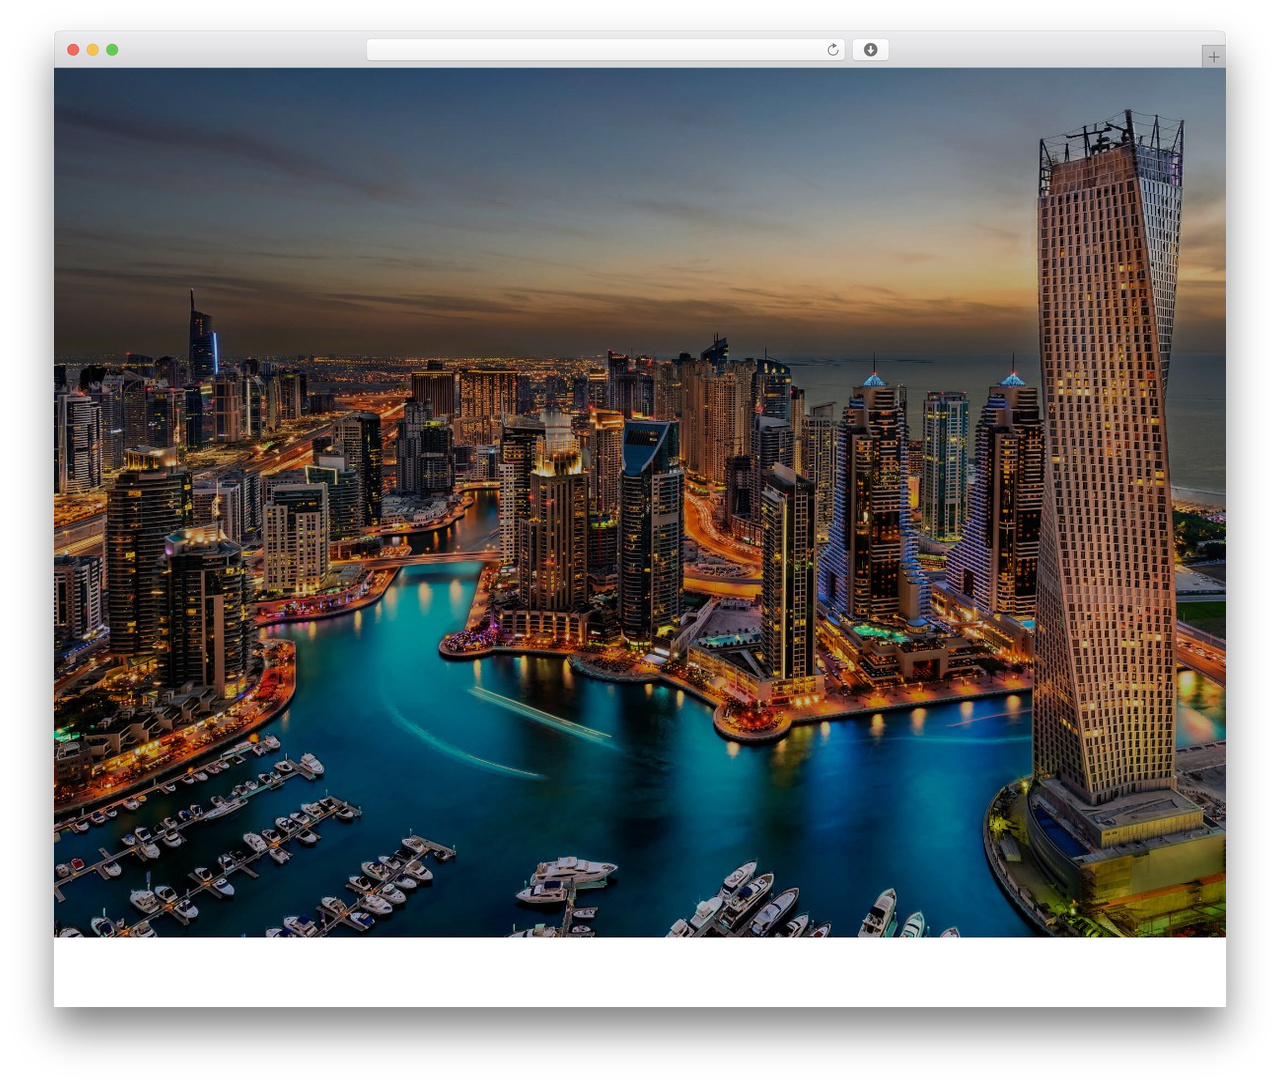
Task: Add a new tab with the plus button
Action: pos(1213,57)
